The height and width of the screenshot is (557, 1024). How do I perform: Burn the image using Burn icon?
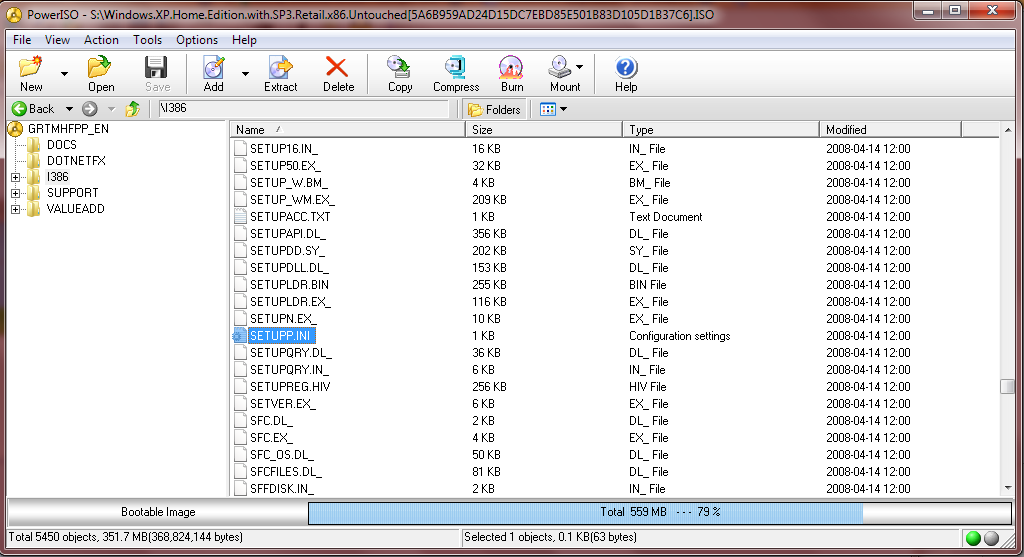click(x=511, y=68)
